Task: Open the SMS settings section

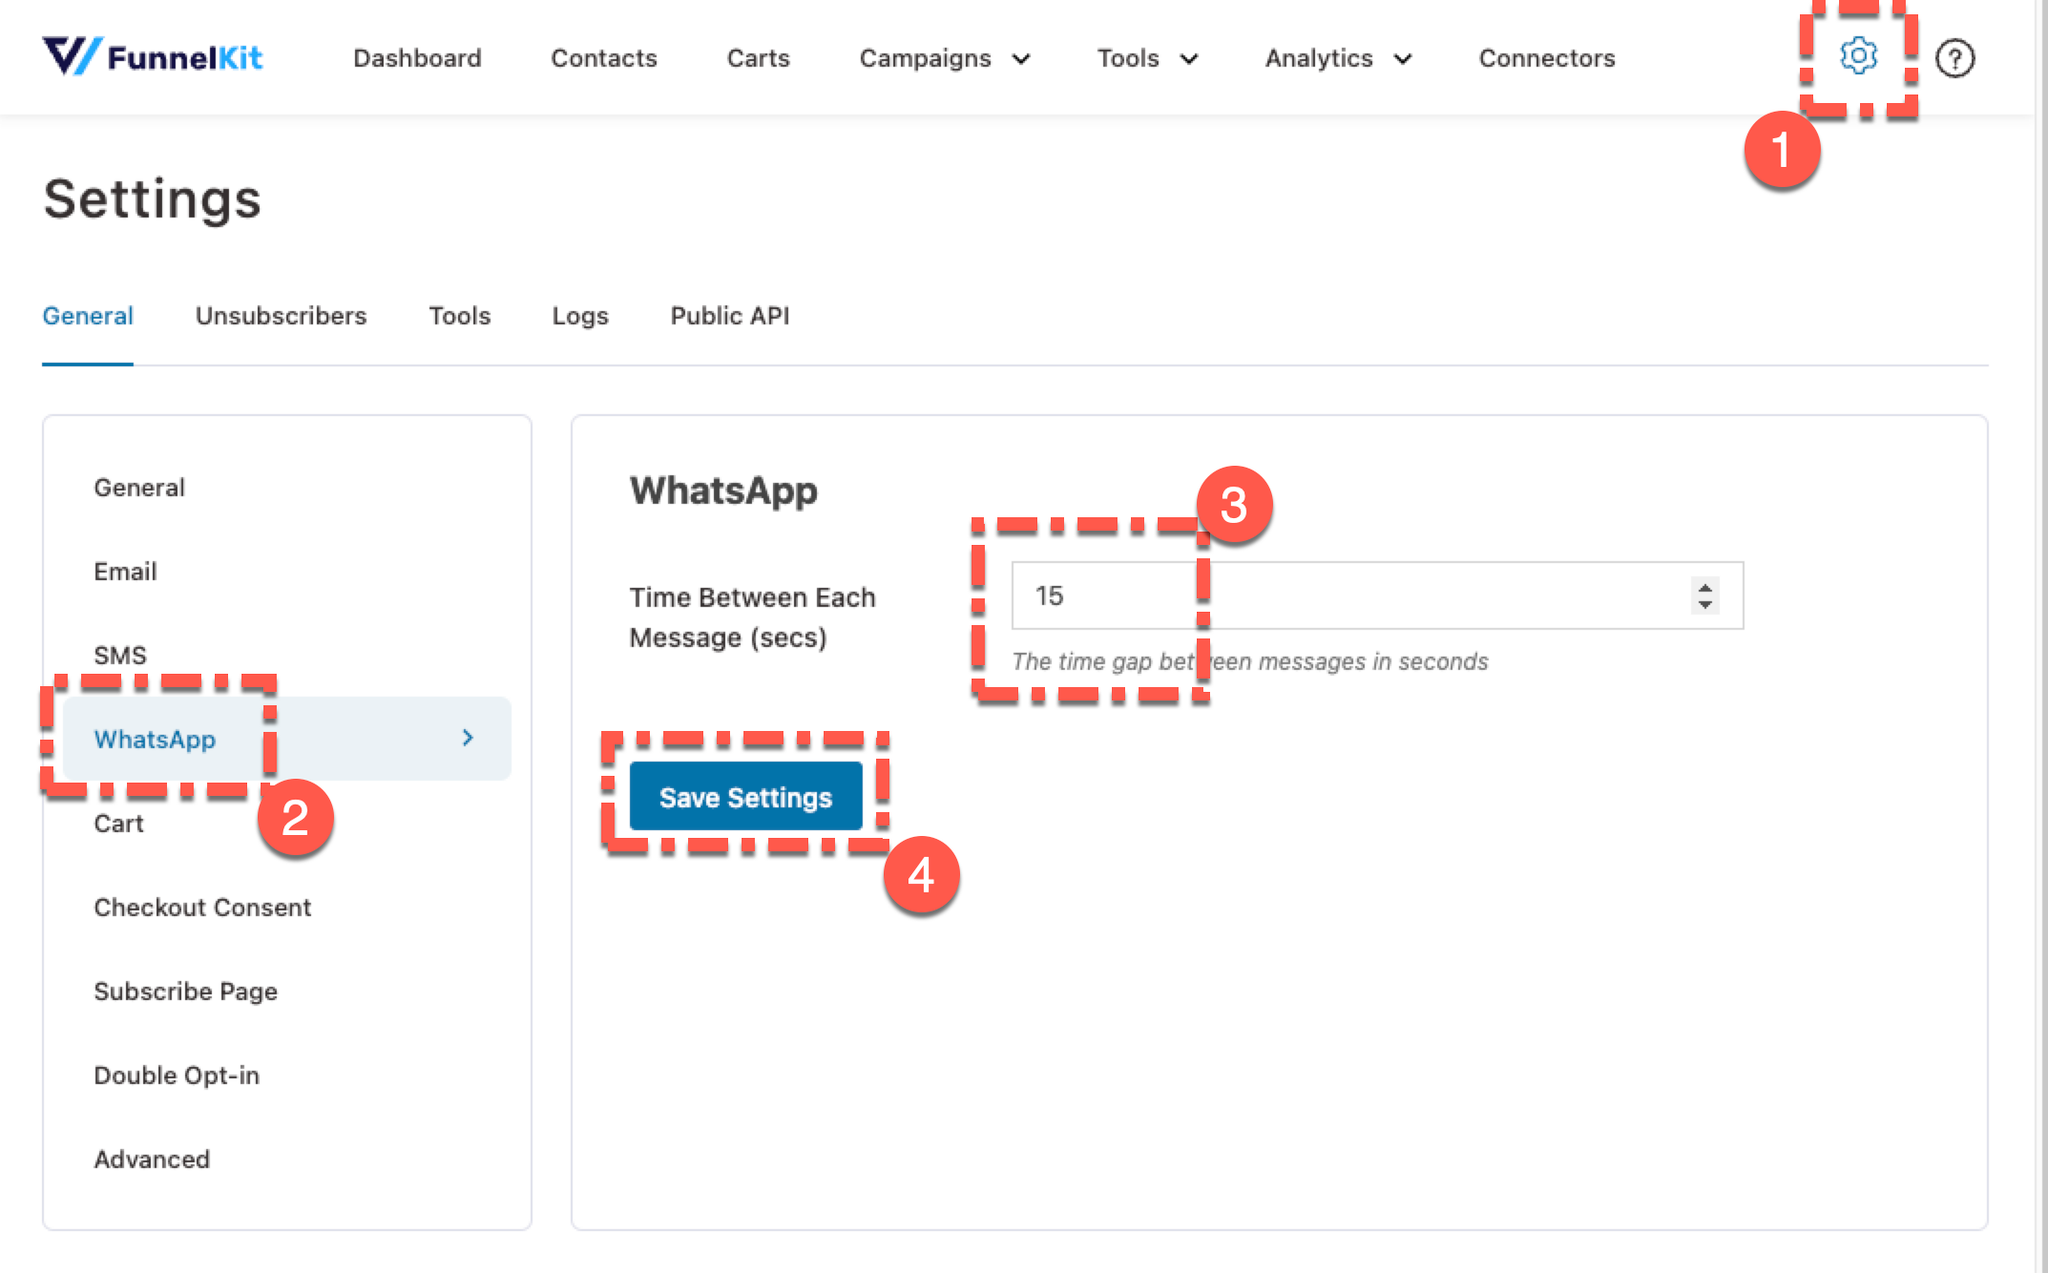Action: click(x=287, y=655)
